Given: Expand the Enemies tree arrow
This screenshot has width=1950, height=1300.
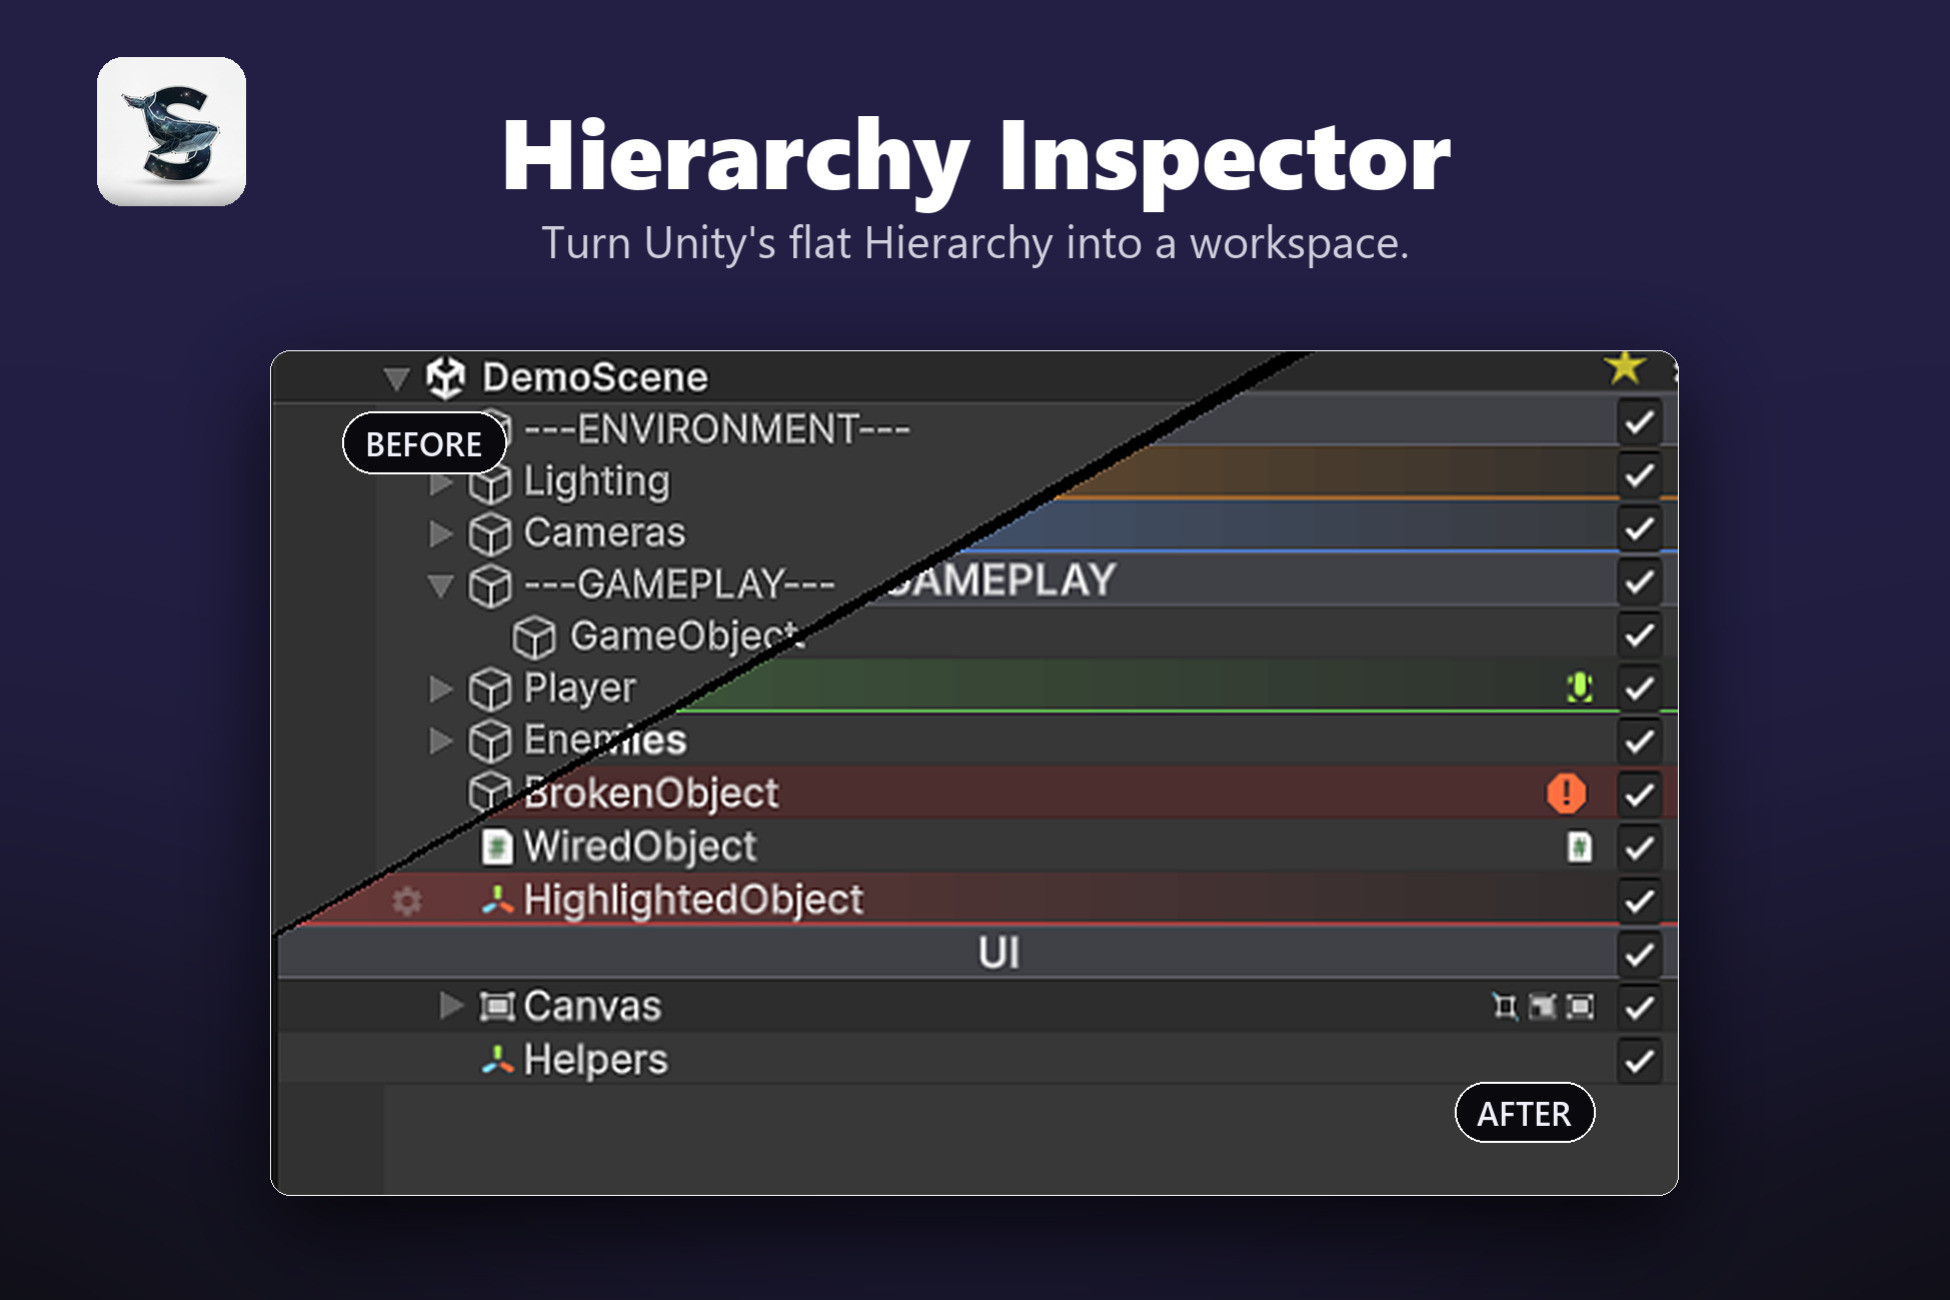Looking at the screenshot, I should [440, 741].
